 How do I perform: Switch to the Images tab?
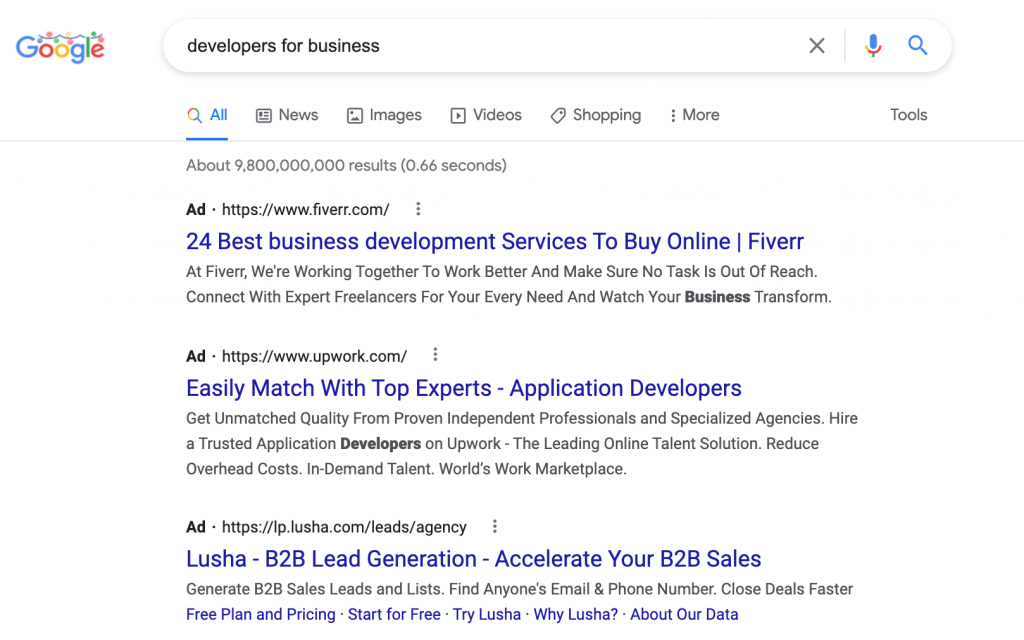(384, 116)
